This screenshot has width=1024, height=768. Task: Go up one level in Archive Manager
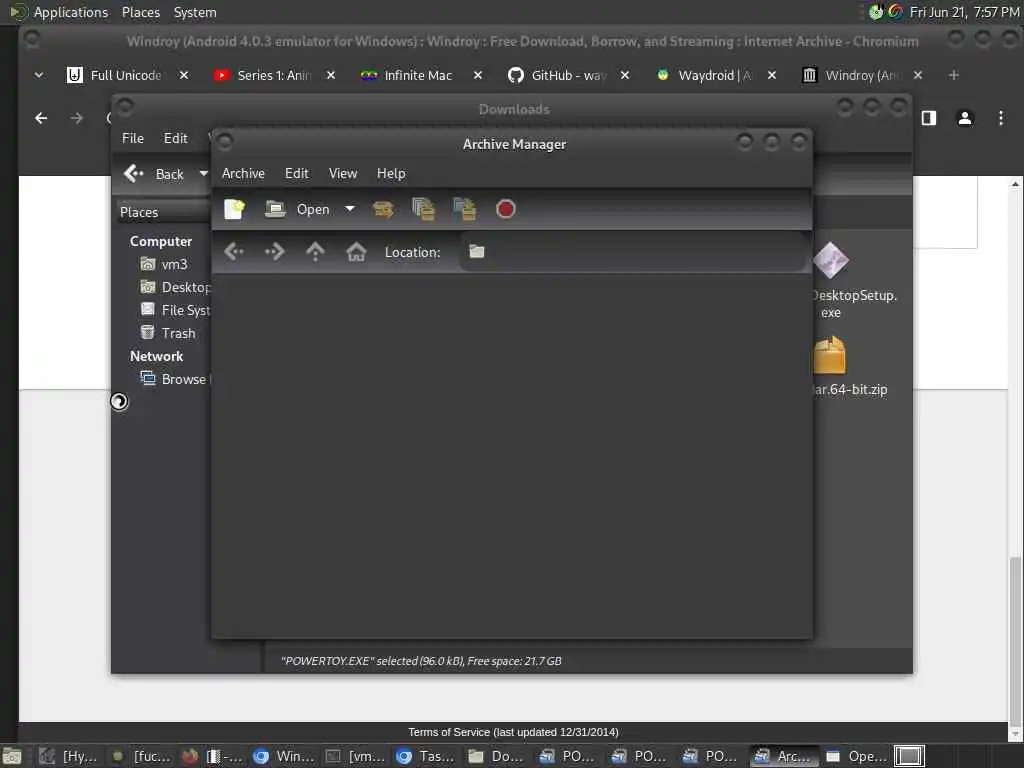(315, 251)
